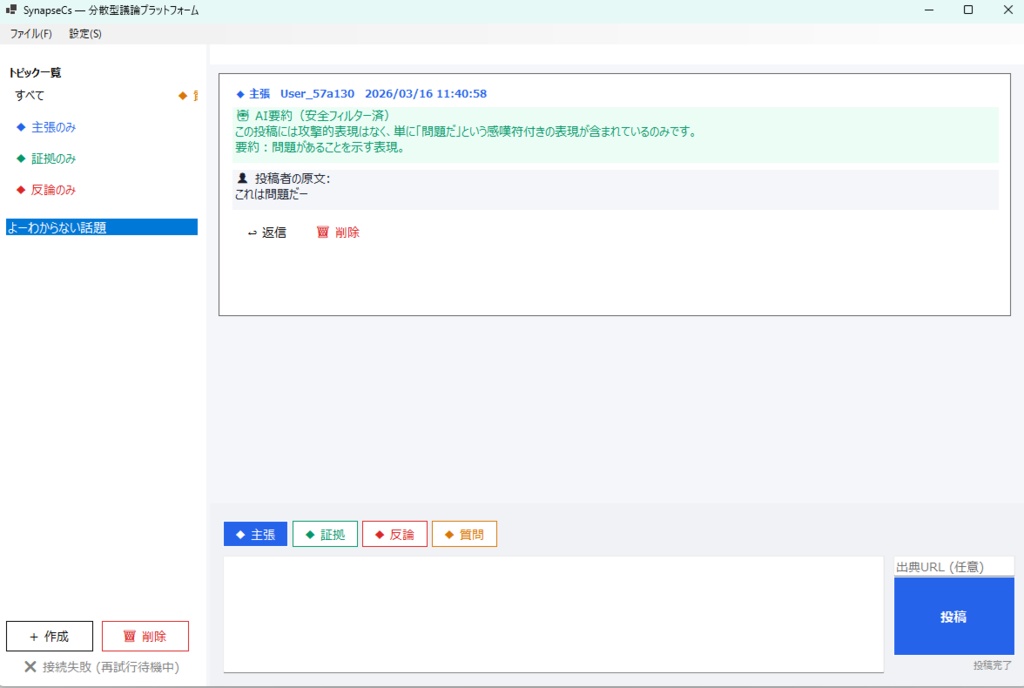Open the 設定(S) menu

84,33
